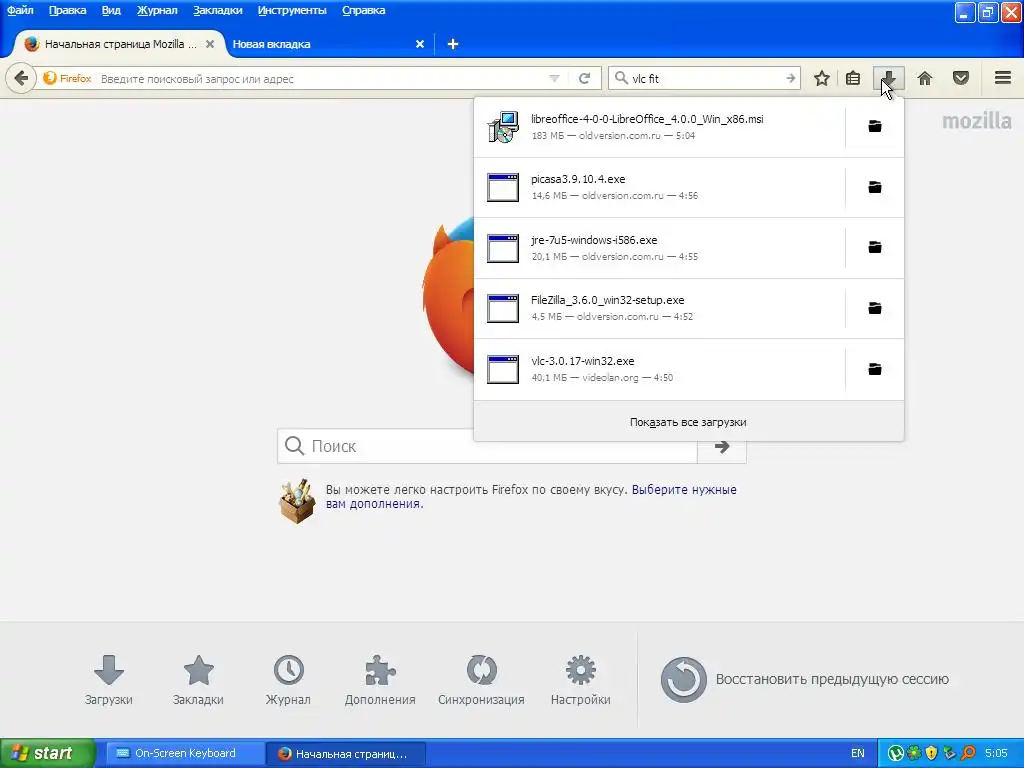Open the Файл menu
Image resolution: width=1024 pixels, height=768 pixels.
[x=20, y=10]
